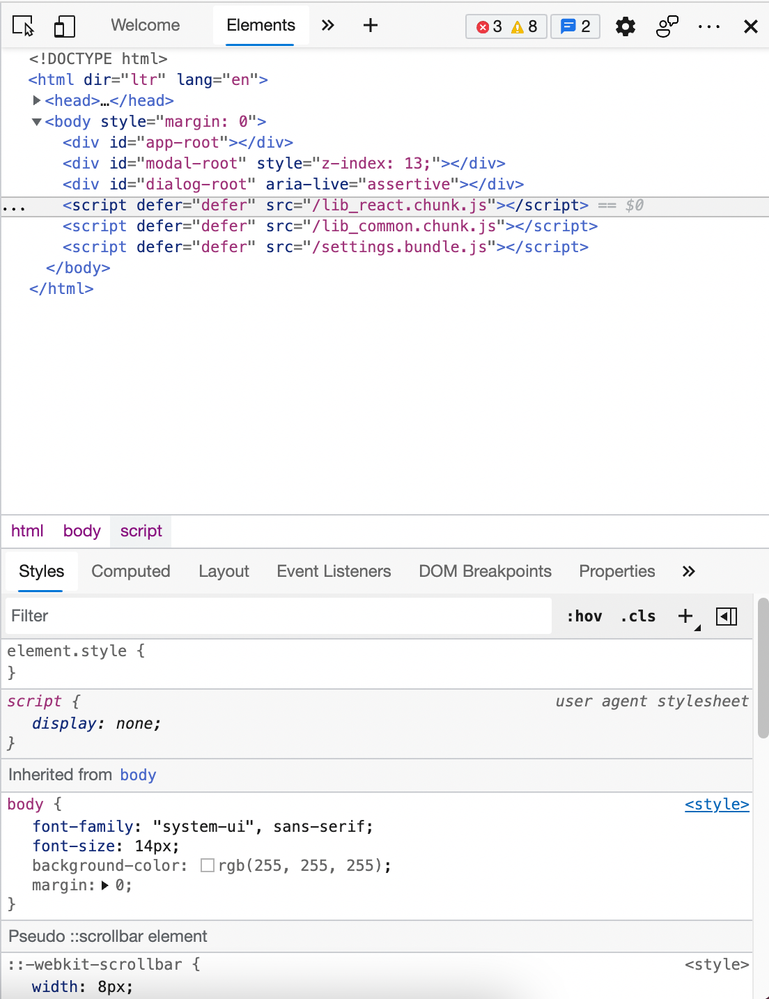Open the customize DevTools three-dot menu

[x=708, y=27]
